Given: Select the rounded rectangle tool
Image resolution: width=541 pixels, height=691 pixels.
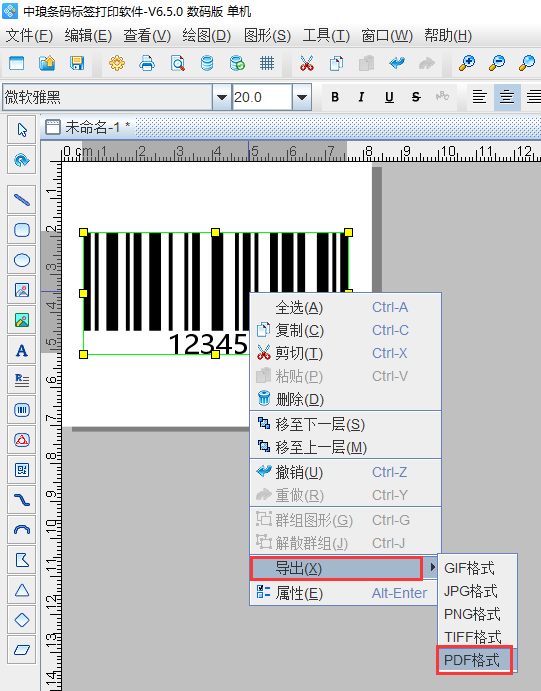Looking at the screenshot, I should (22, 230).
